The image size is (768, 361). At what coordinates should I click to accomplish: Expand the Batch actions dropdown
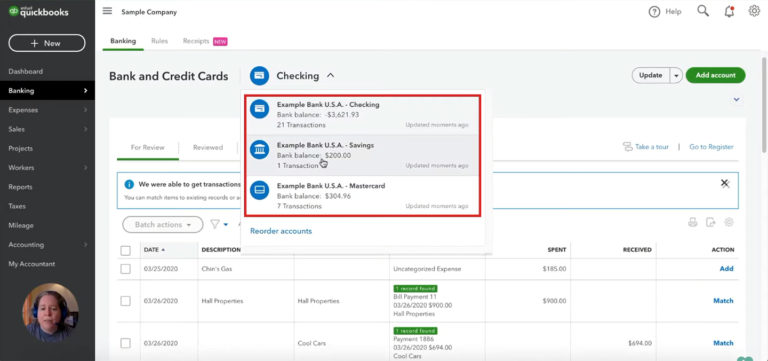[x=163, y=224]
